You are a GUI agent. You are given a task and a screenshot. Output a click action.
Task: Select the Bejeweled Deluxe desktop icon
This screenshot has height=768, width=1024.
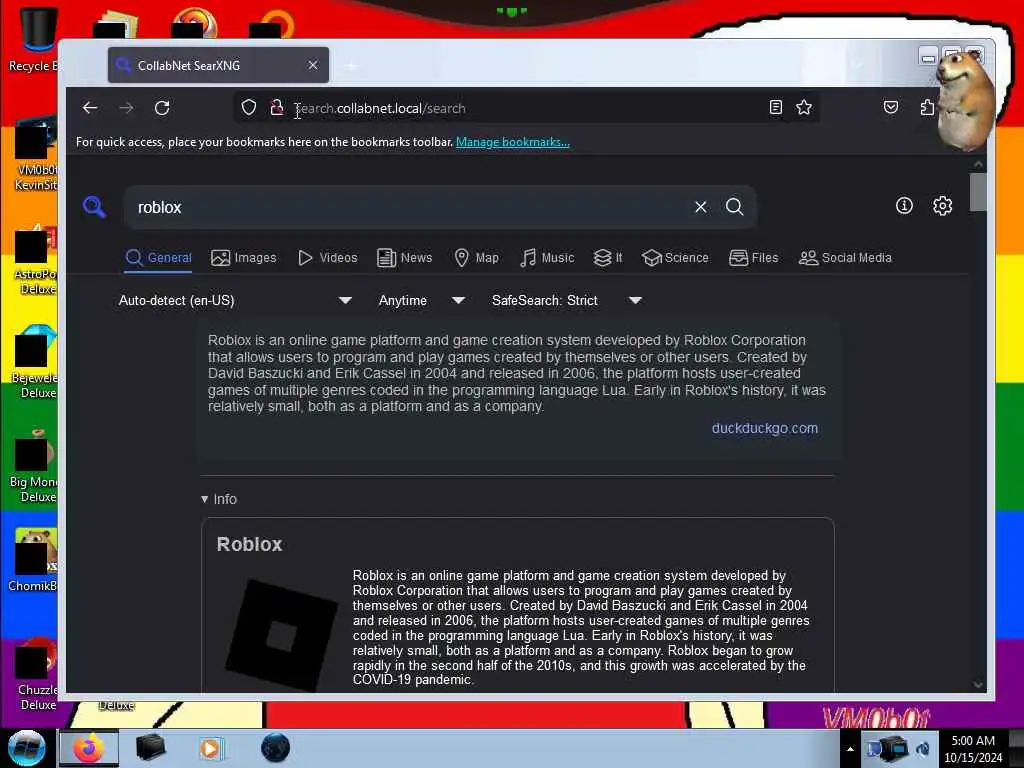pos(34,362)
